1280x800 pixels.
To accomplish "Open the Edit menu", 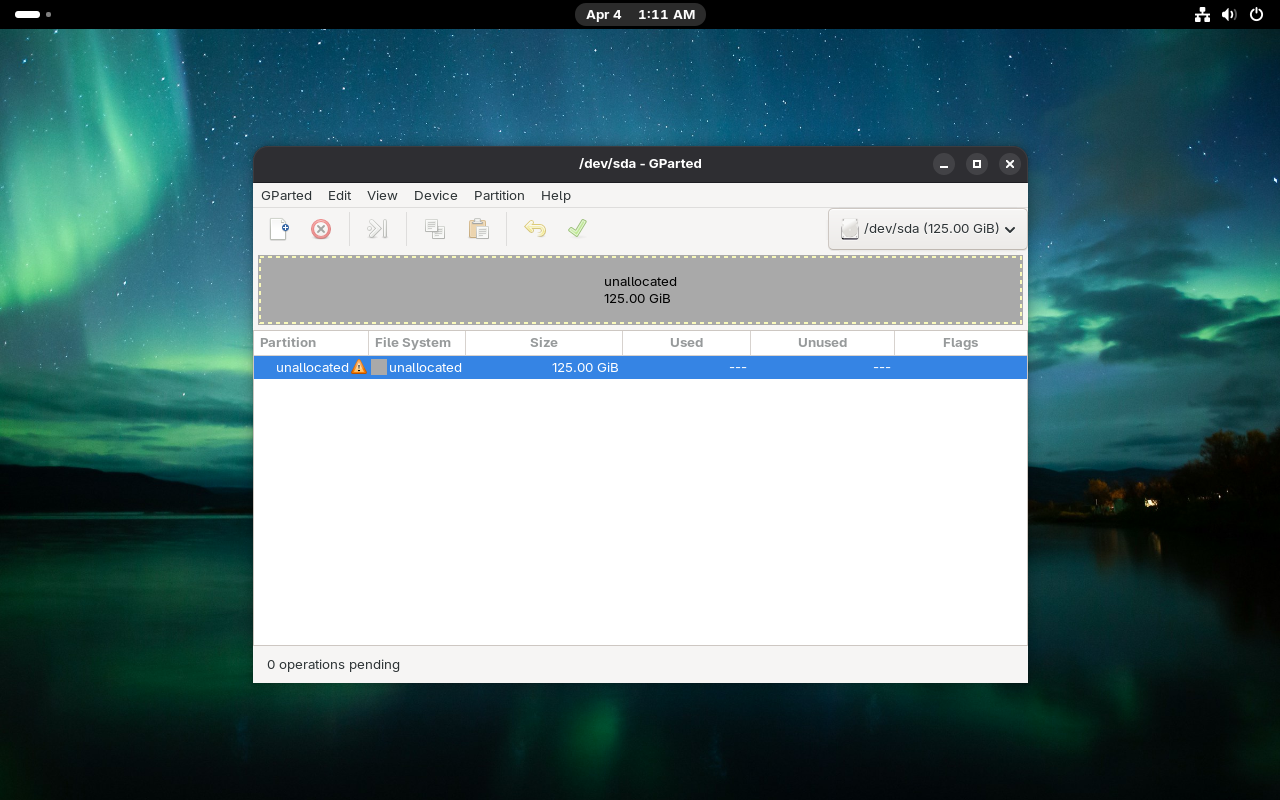I will tap(339, 196).
